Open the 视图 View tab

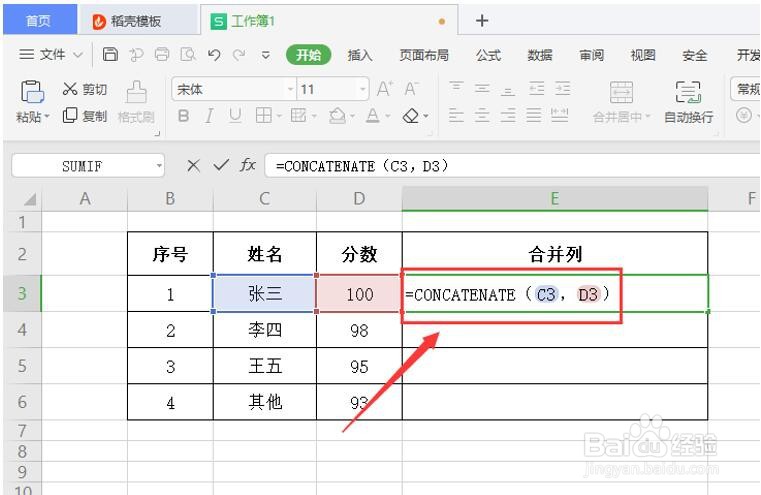click(x=643, y=55)
